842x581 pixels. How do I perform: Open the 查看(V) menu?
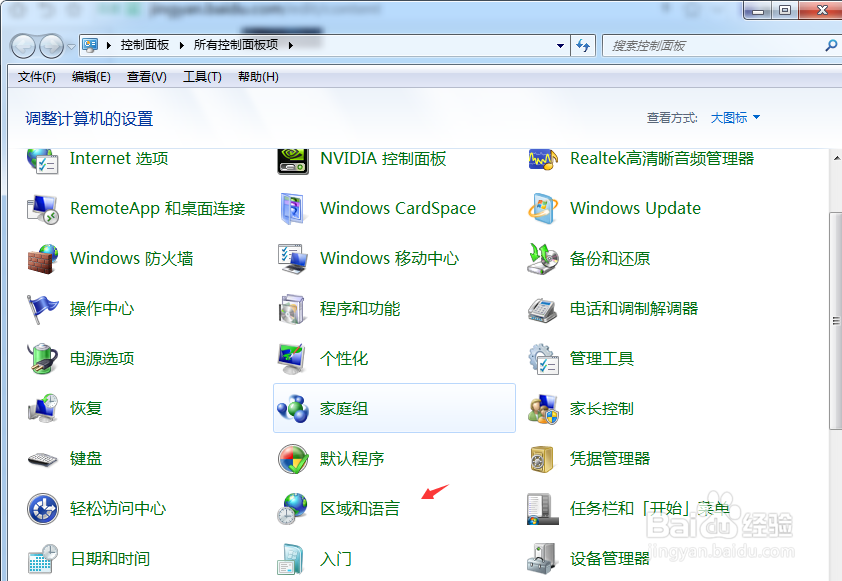pyautogui.click(x=147, y=77)
